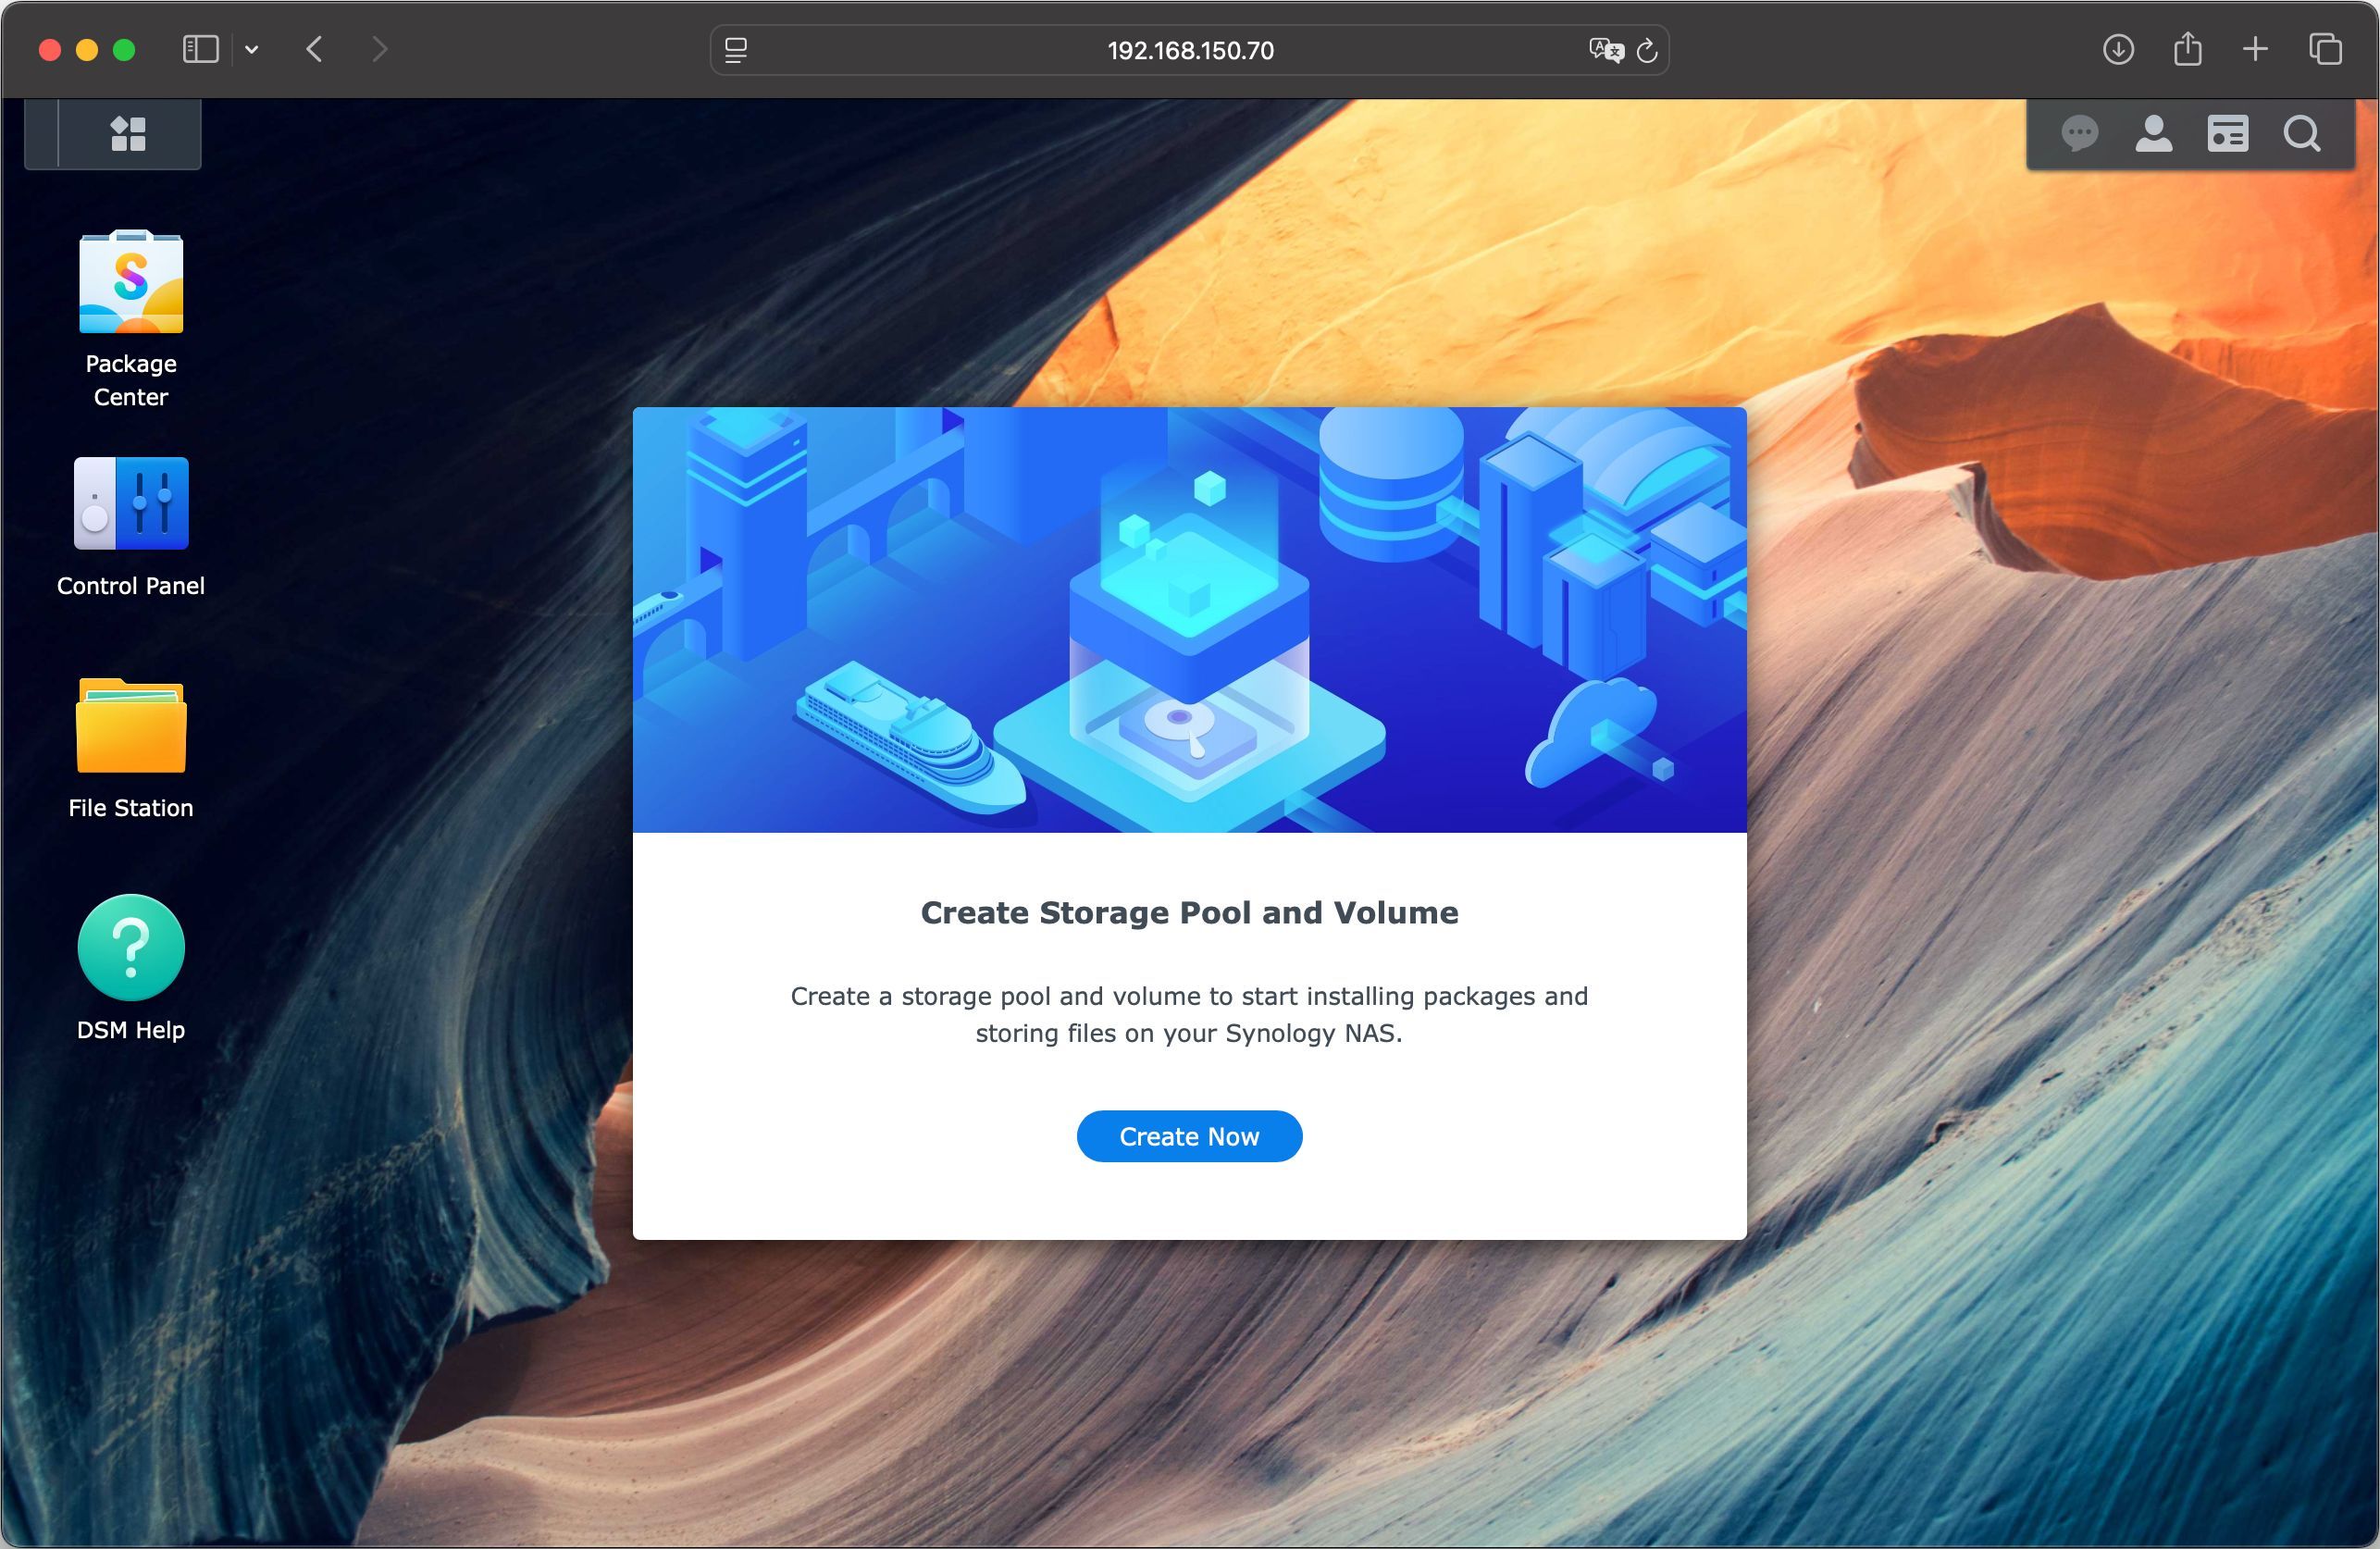Show the tab overview
This screenshot has width=2380, height=1549.
click(2325, 49)
